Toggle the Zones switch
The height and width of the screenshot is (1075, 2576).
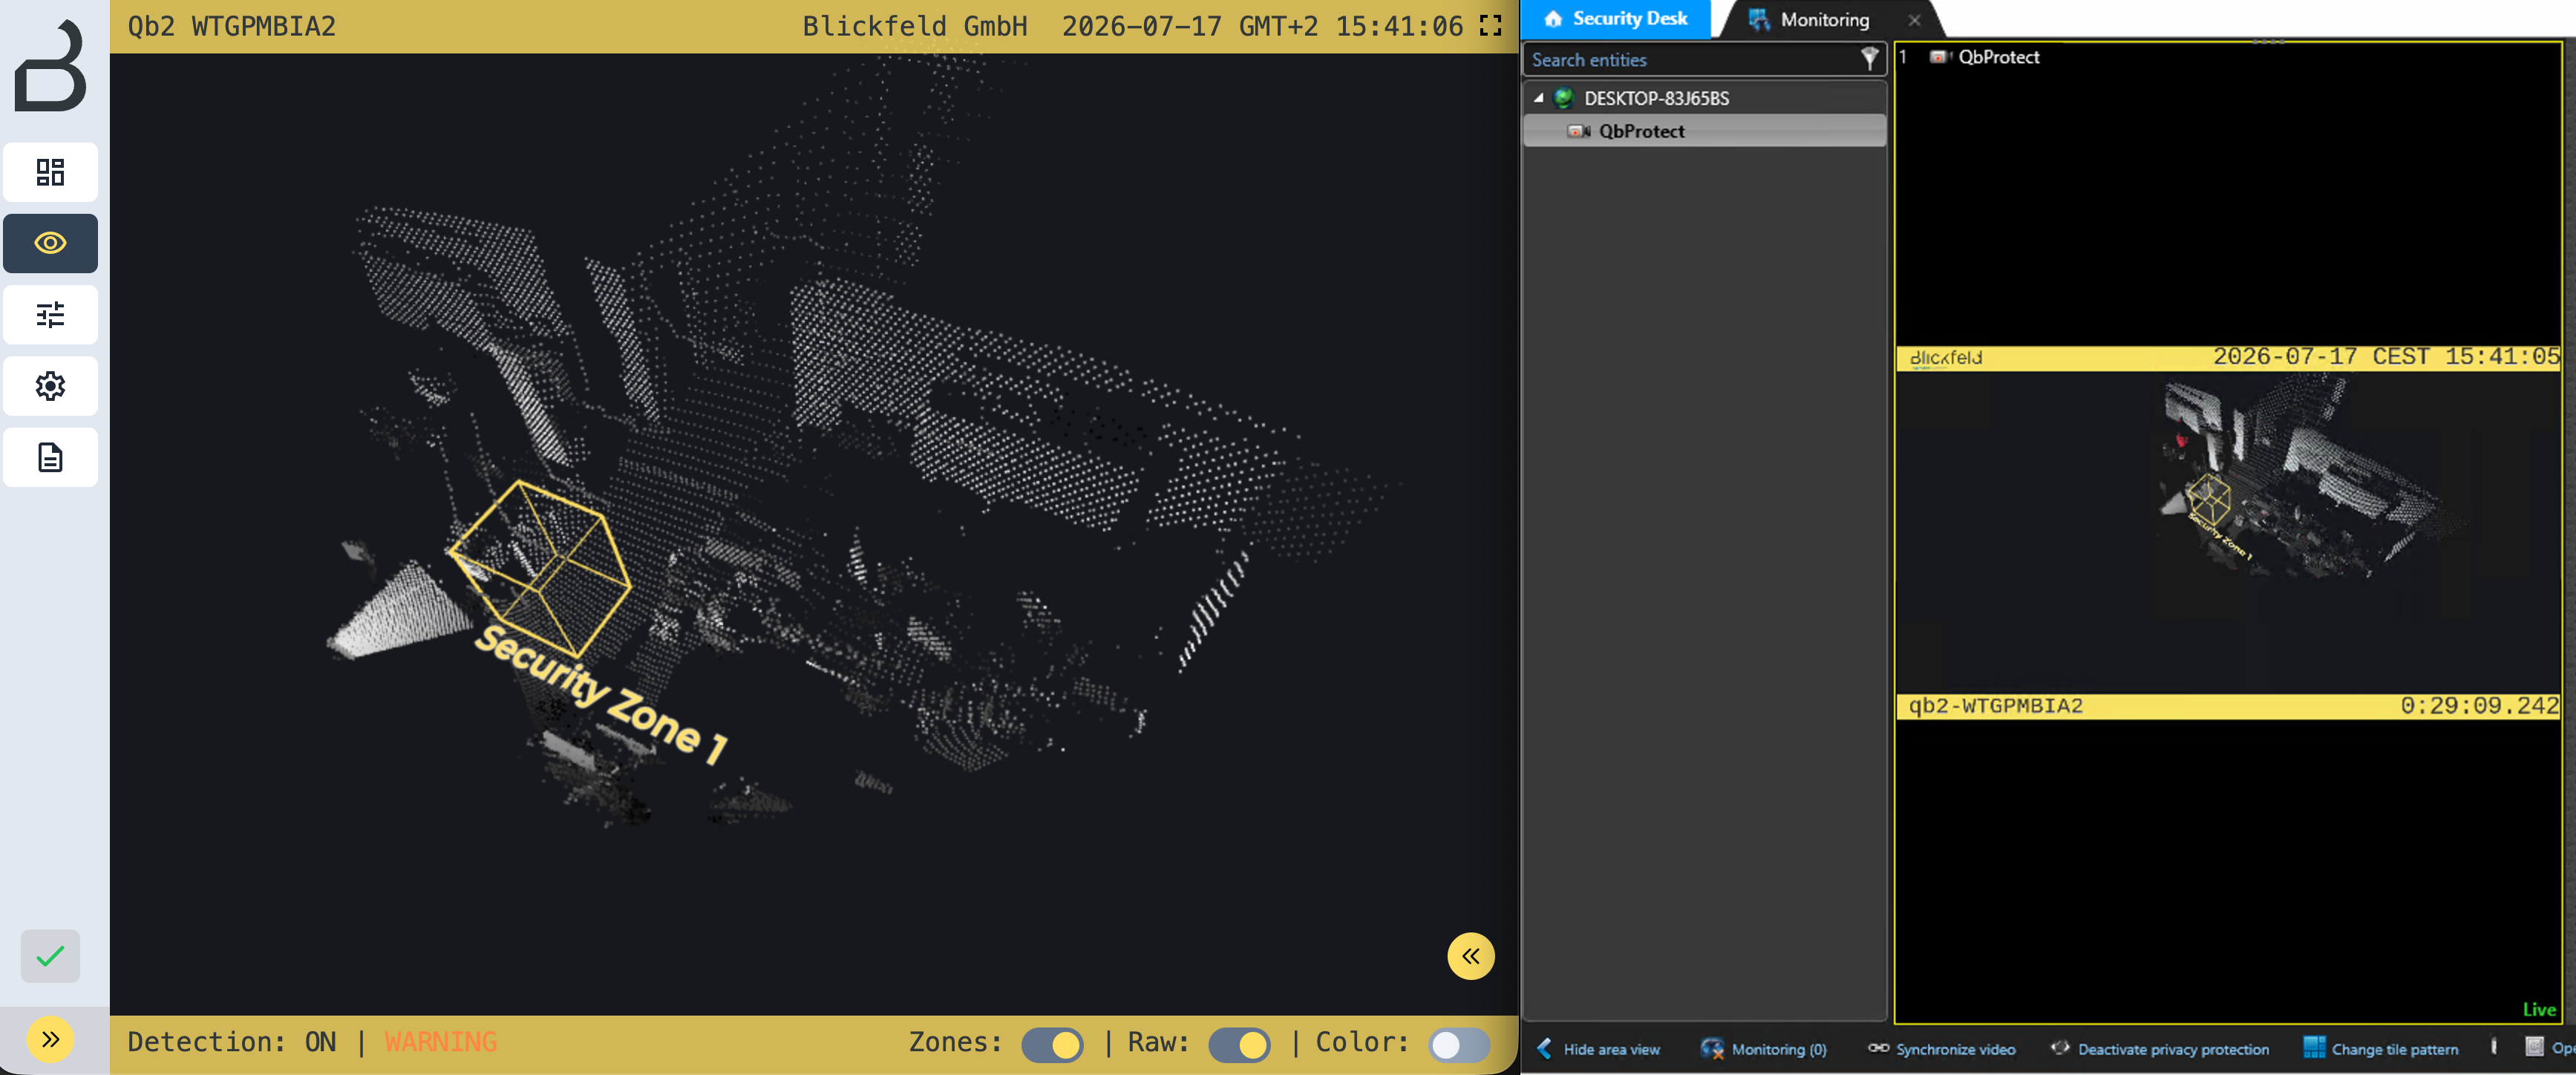click(1052, 1045)
